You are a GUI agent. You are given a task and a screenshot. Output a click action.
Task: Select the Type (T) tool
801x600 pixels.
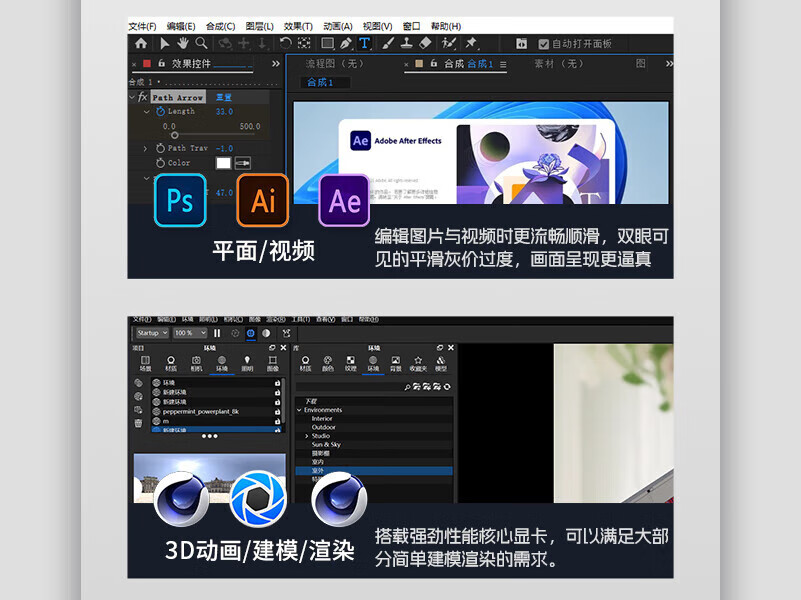tap(364, 43)
